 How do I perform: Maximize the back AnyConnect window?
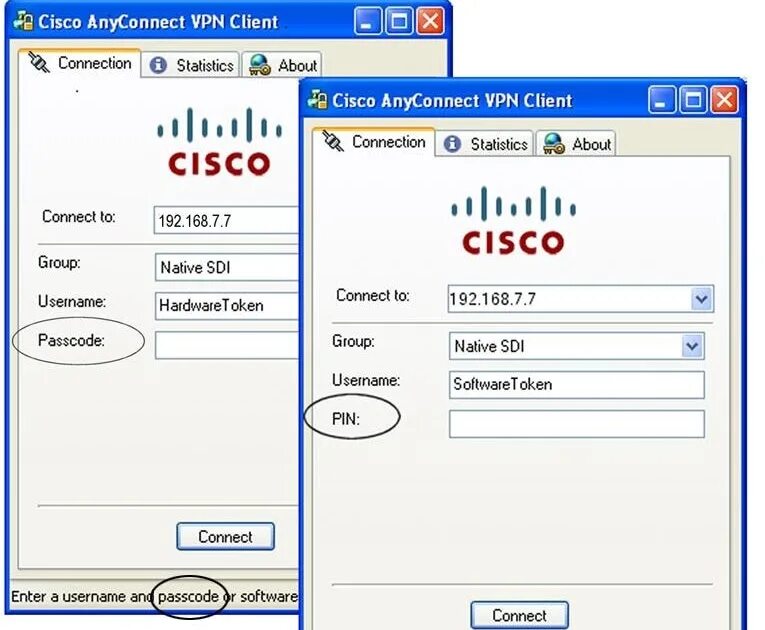[x=399, y=21]
